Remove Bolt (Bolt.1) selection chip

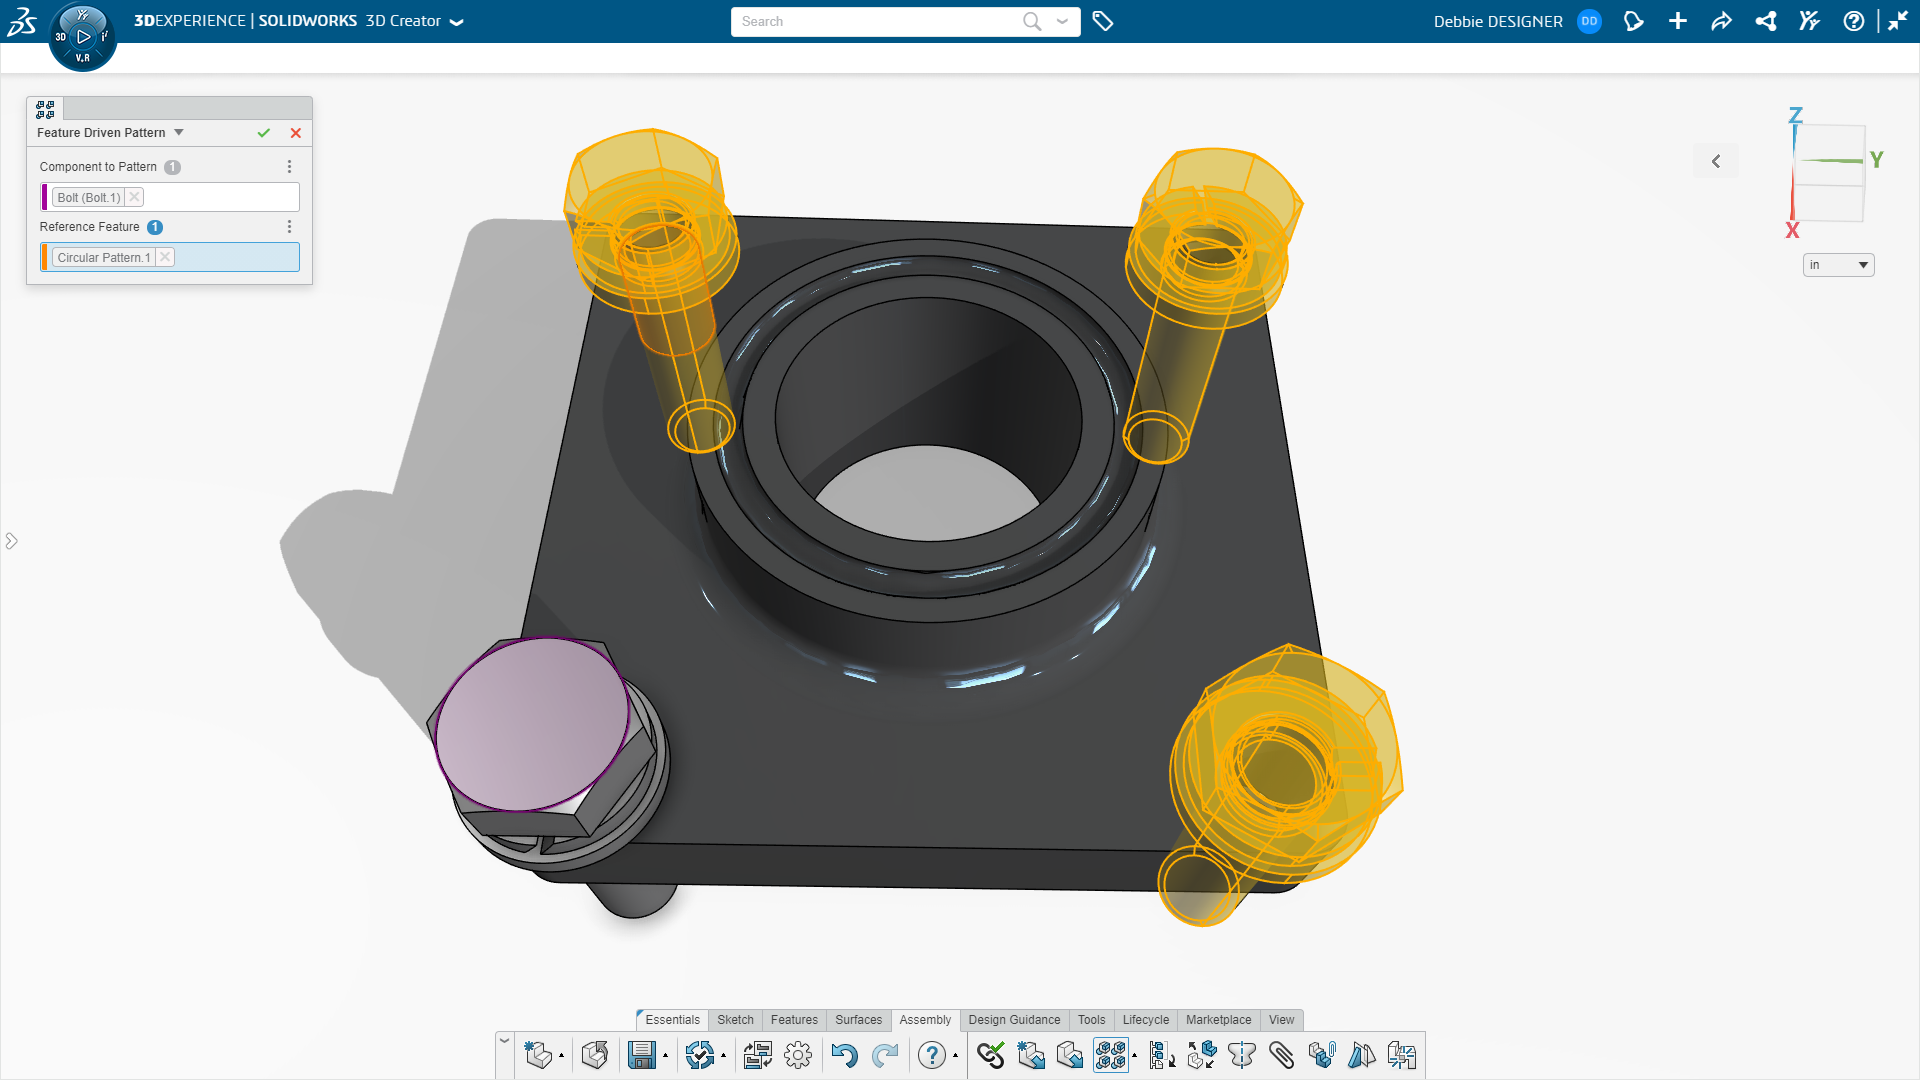[135, 197]
